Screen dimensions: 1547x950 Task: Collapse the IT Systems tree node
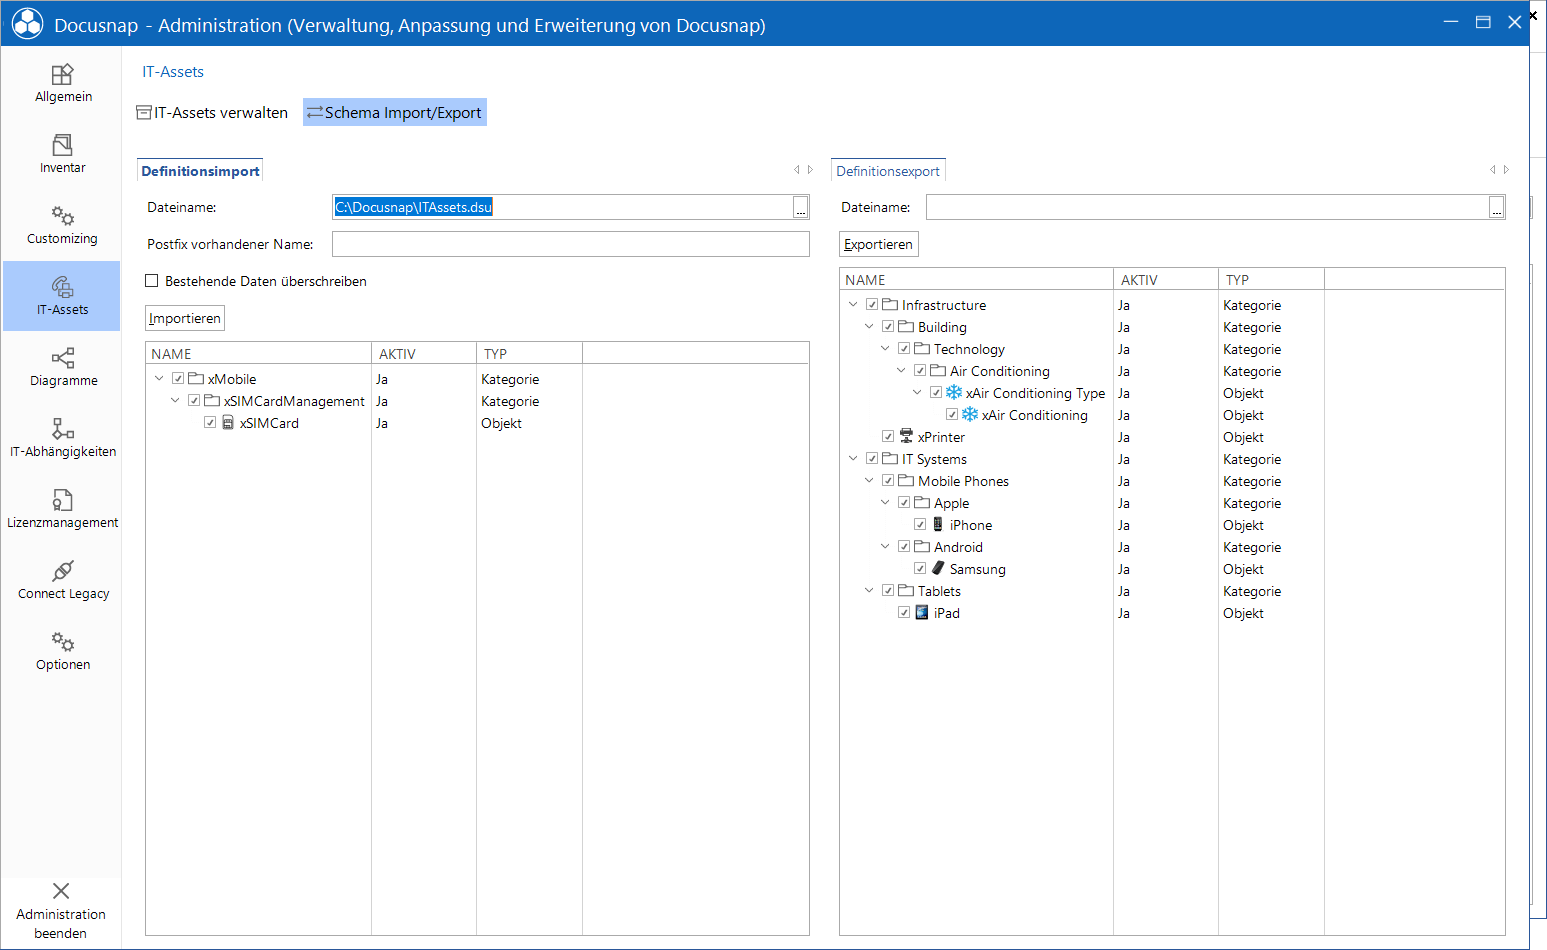pos(853,459)
